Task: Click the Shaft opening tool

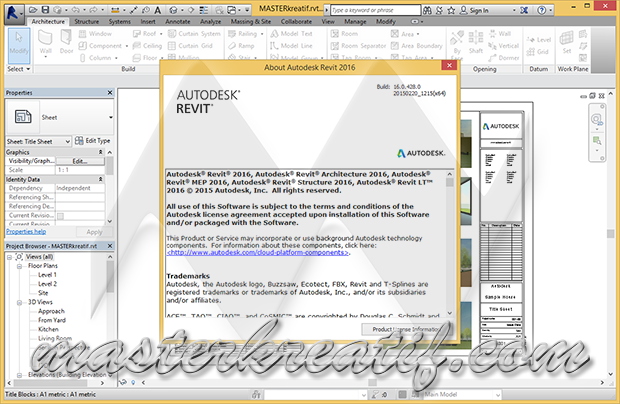Action: pos(476,43)
